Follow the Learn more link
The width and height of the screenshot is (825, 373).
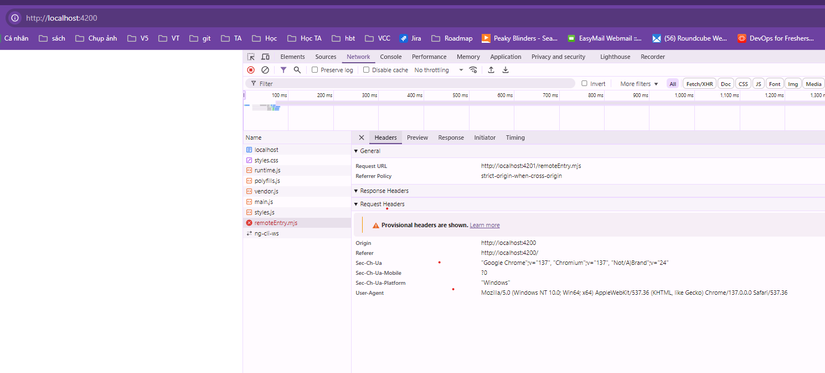(x=485, y=225)
